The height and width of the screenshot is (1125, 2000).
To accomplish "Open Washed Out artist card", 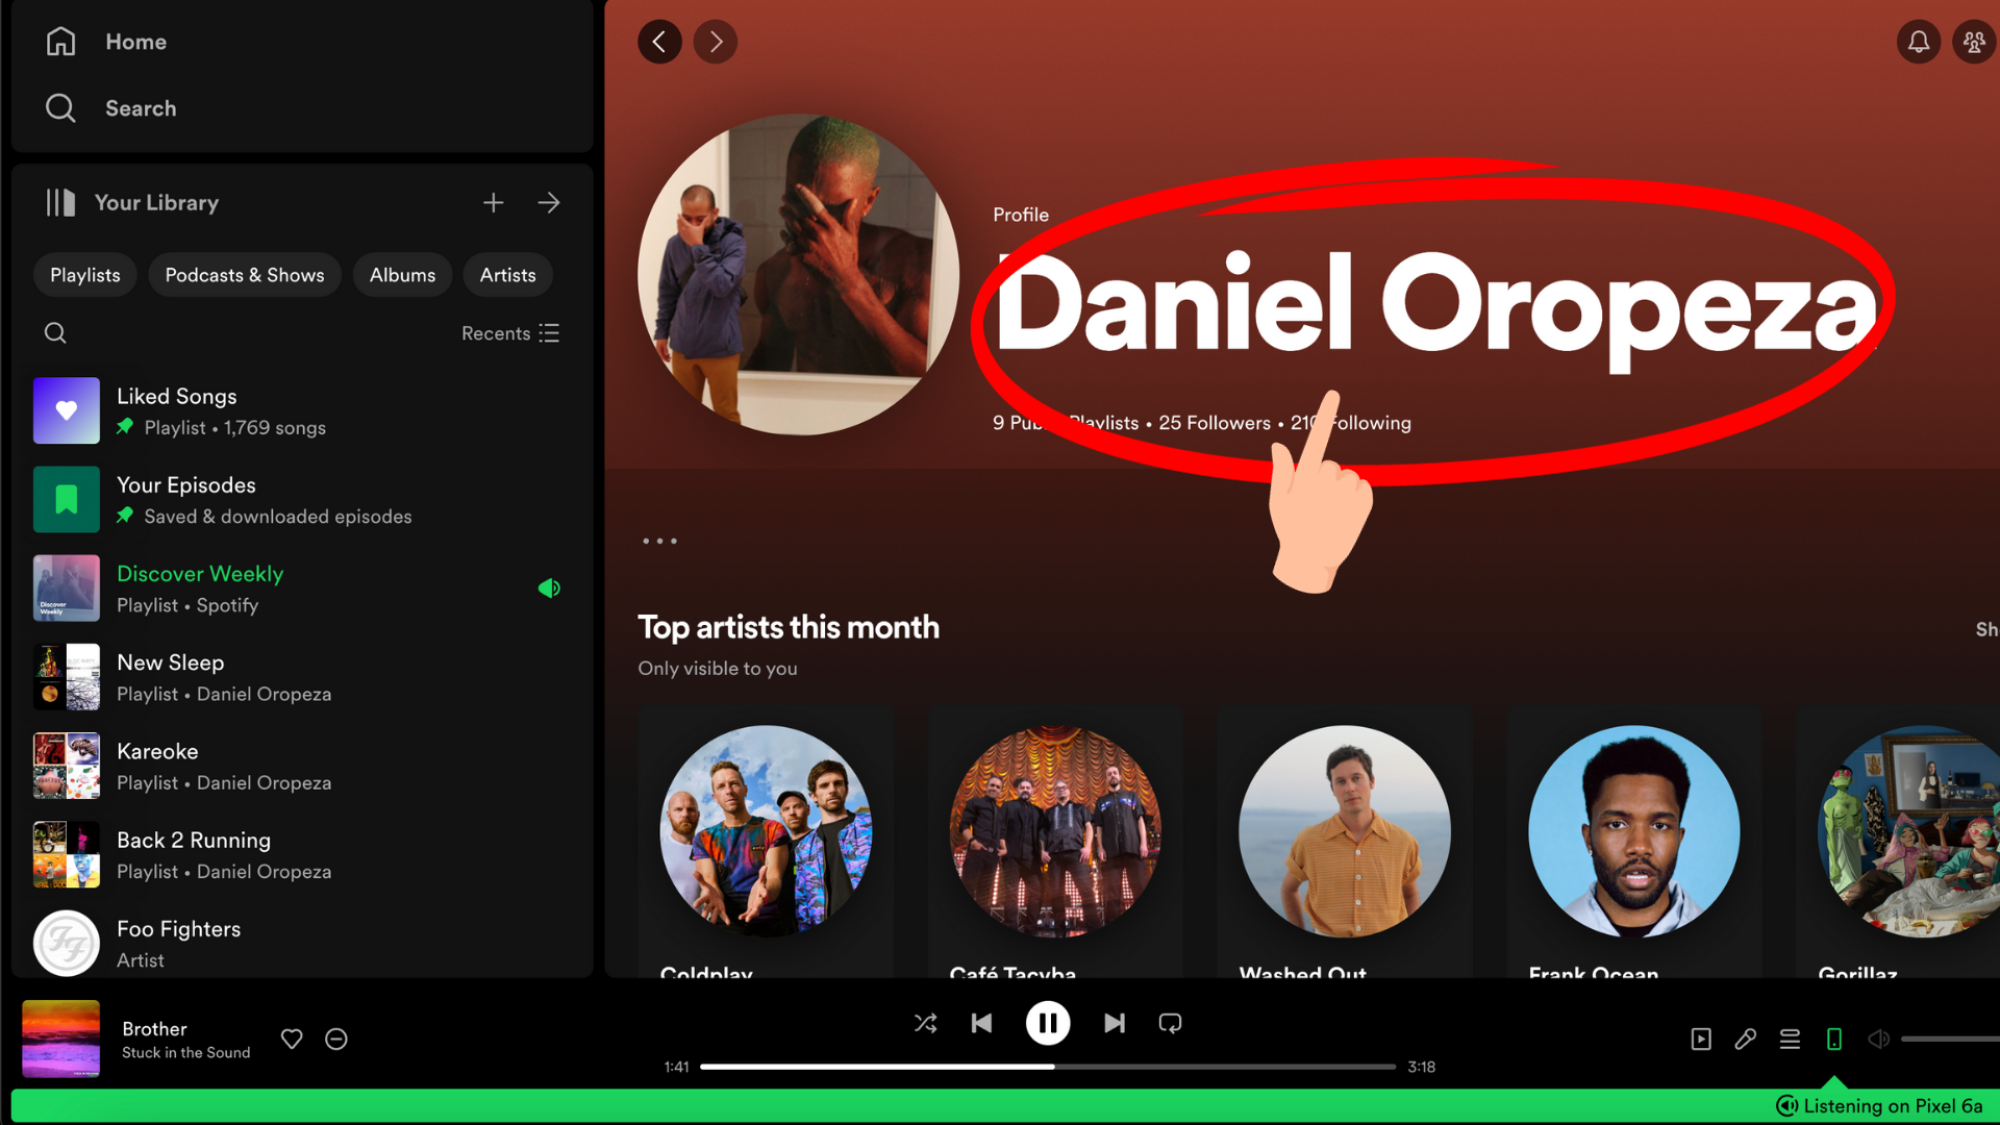I will pos(1345,842).
